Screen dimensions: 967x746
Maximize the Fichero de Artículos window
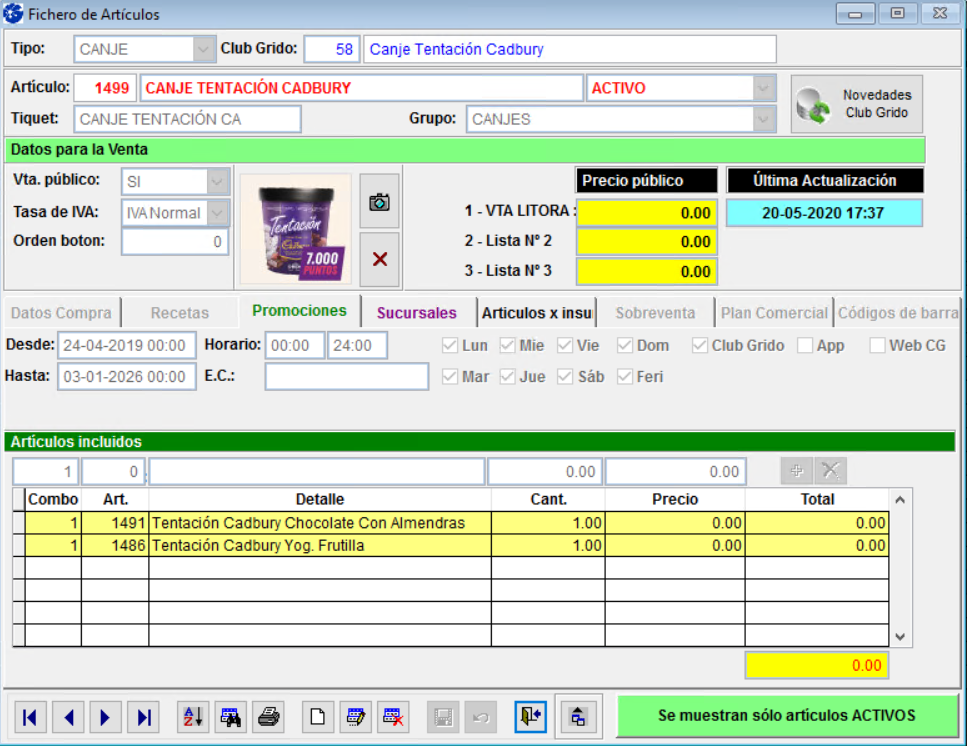pos(898,14)
